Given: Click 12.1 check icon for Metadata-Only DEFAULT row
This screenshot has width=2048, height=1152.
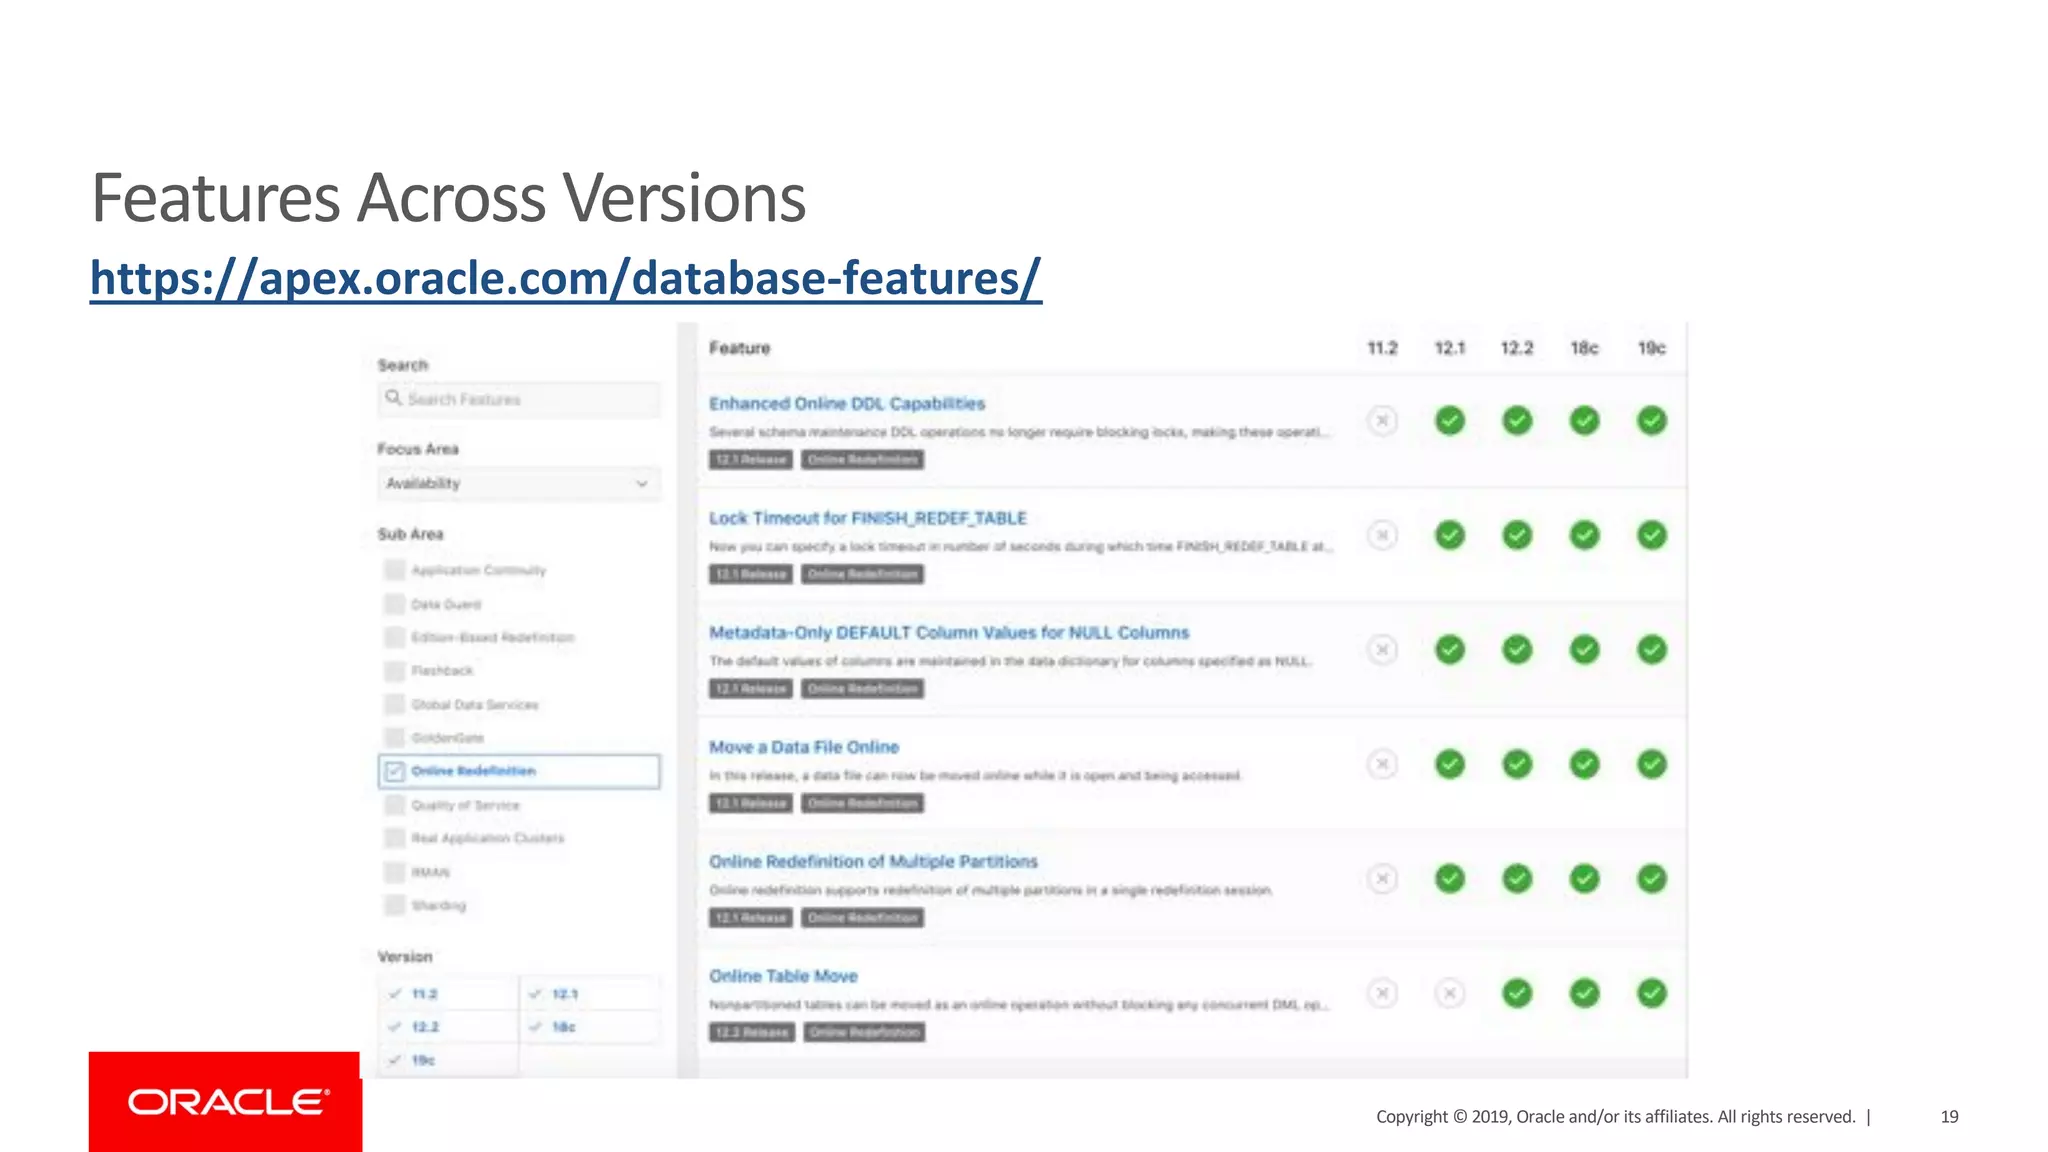Looking at the screenshot, I should coord(1450,650).
